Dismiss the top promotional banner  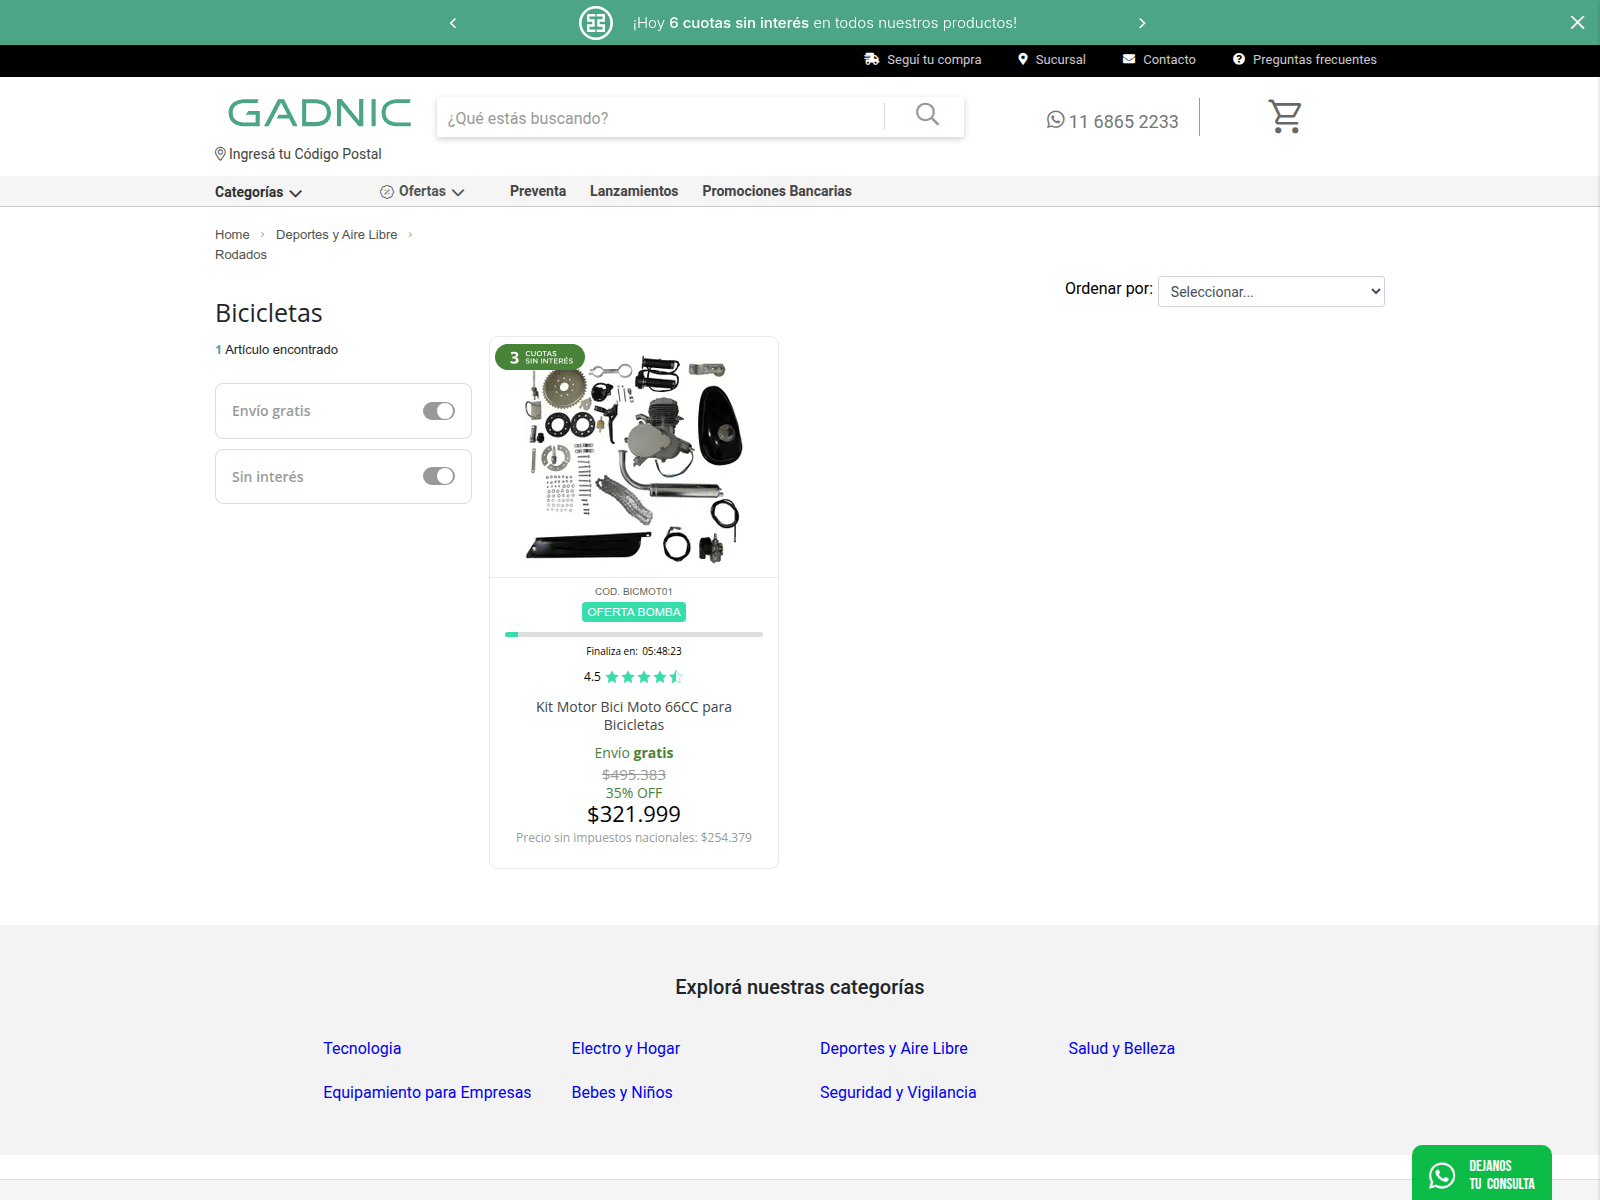tap(1577, 22)
